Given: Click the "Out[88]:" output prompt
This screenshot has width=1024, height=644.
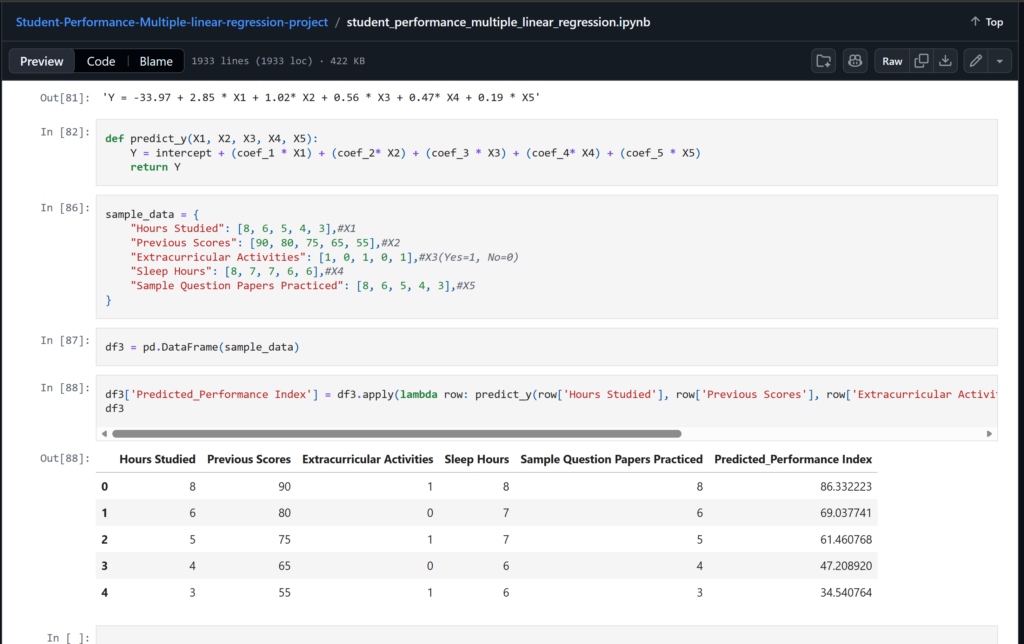Looking at the screenshot, I should click(x=65, y=459).
